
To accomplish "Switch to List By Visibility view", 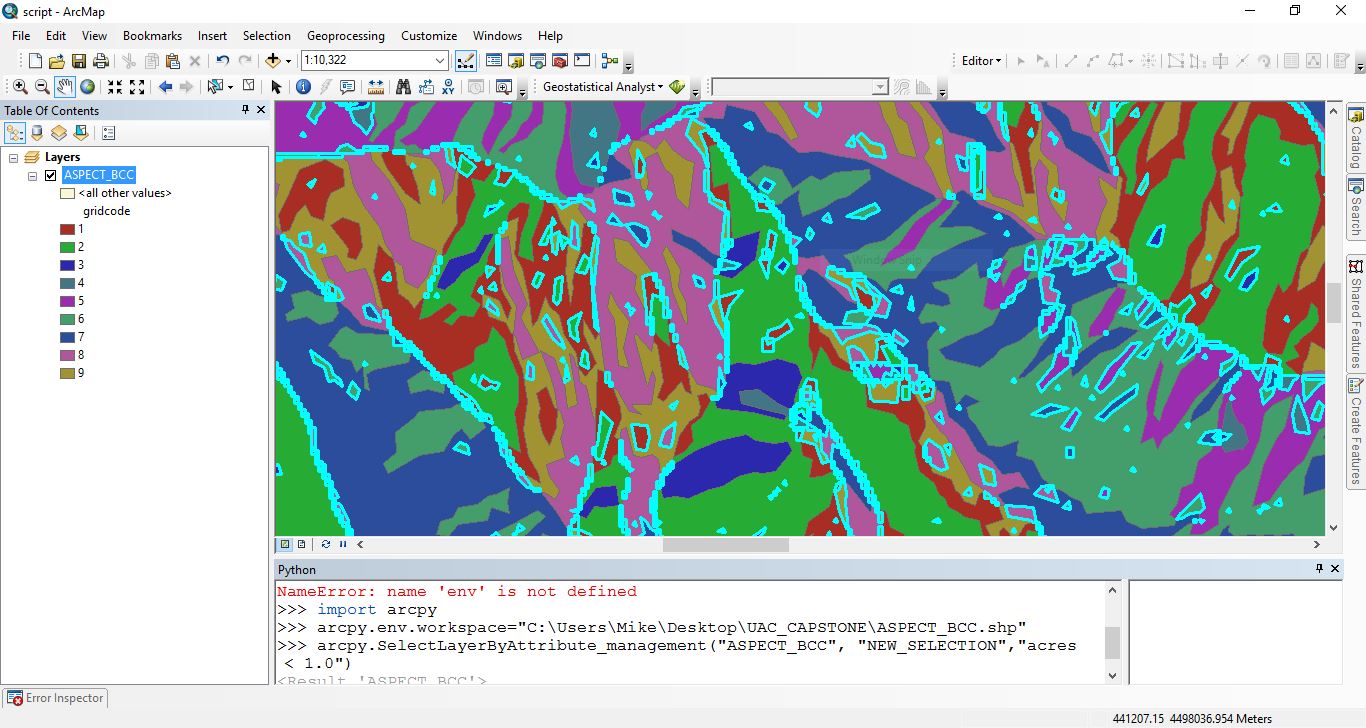I will click(x=59, y=132).
